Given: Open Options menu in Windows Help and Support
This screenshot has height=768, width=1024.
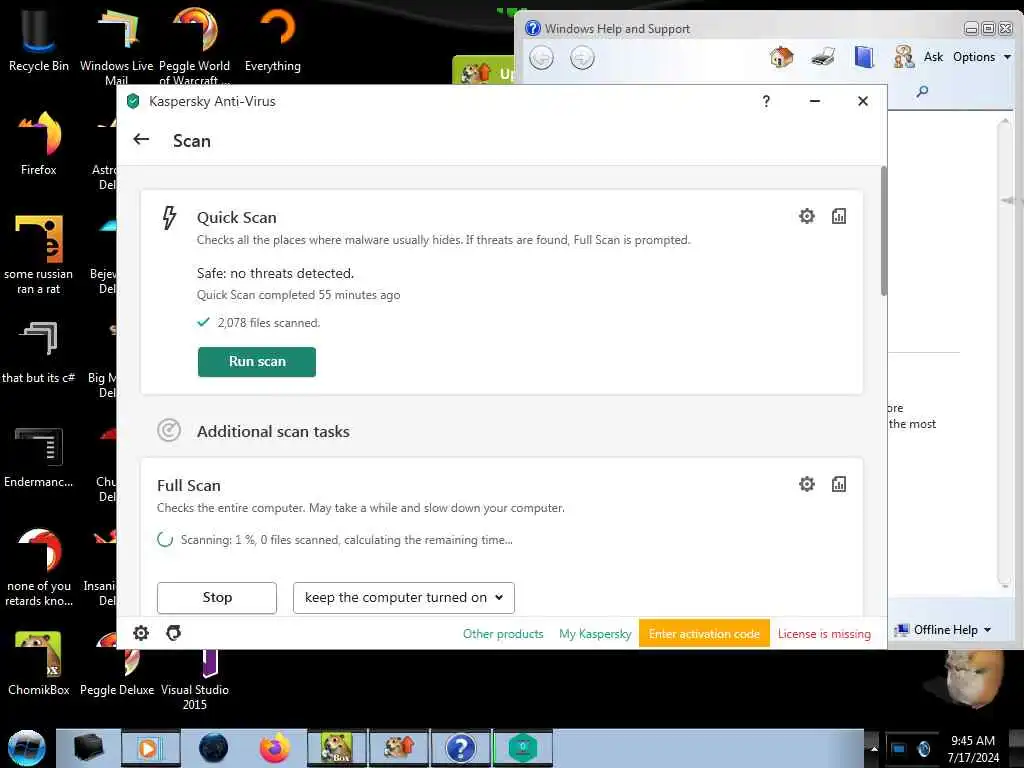Looking at the screenshot, I should (x=982, y=57).
